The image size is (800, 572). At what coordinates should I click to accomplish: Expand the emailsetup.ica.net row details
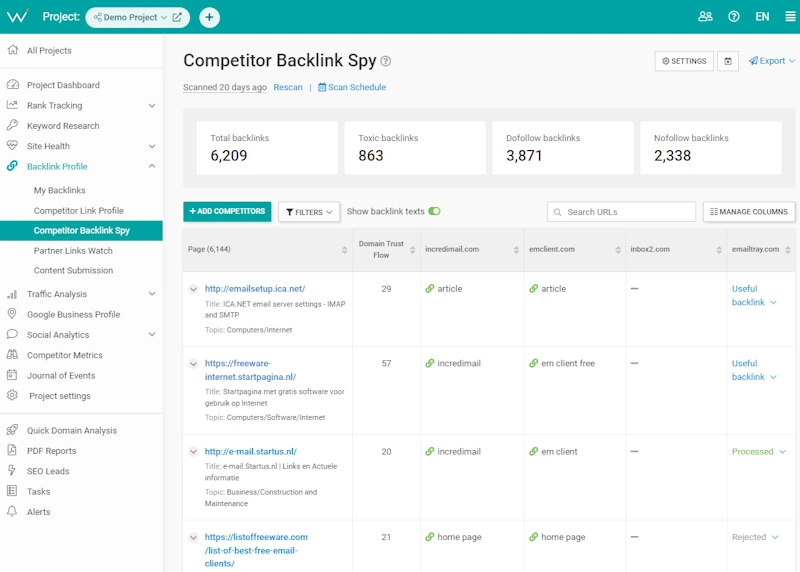click(193, 289)
